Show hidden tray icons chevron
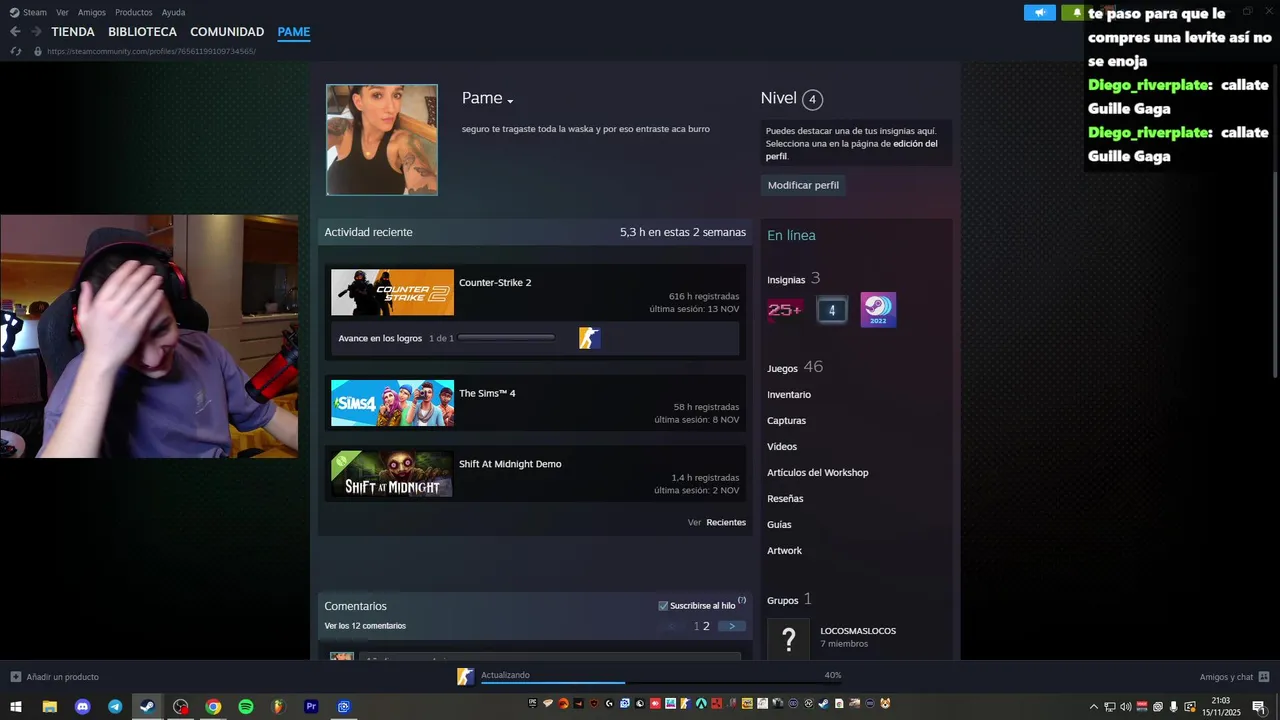The width and height of the screenshot is (1280, 720). tap(1093, 707)
